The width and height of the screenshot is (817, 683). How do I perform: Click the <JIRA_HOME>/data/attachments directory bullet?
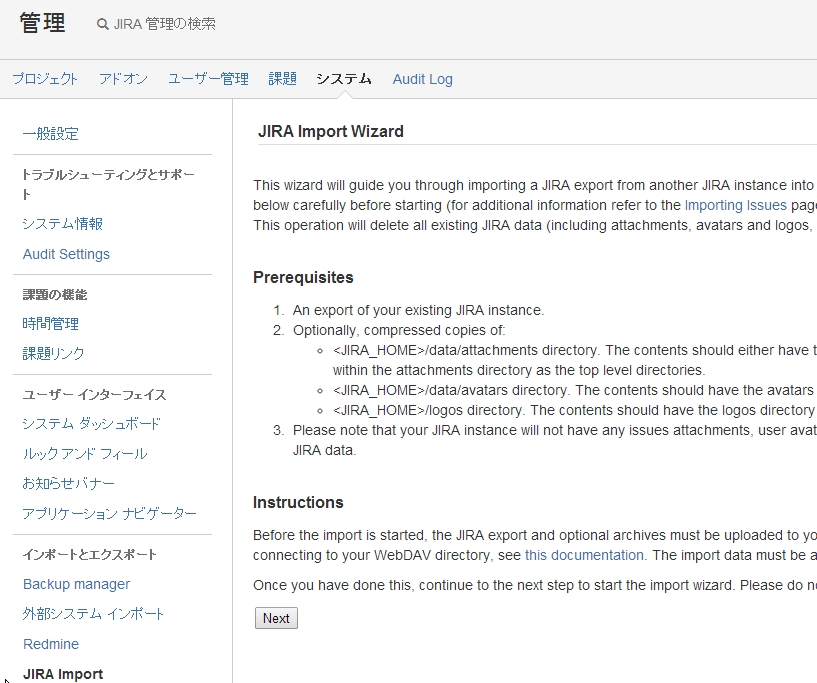(x=575, y=360)
